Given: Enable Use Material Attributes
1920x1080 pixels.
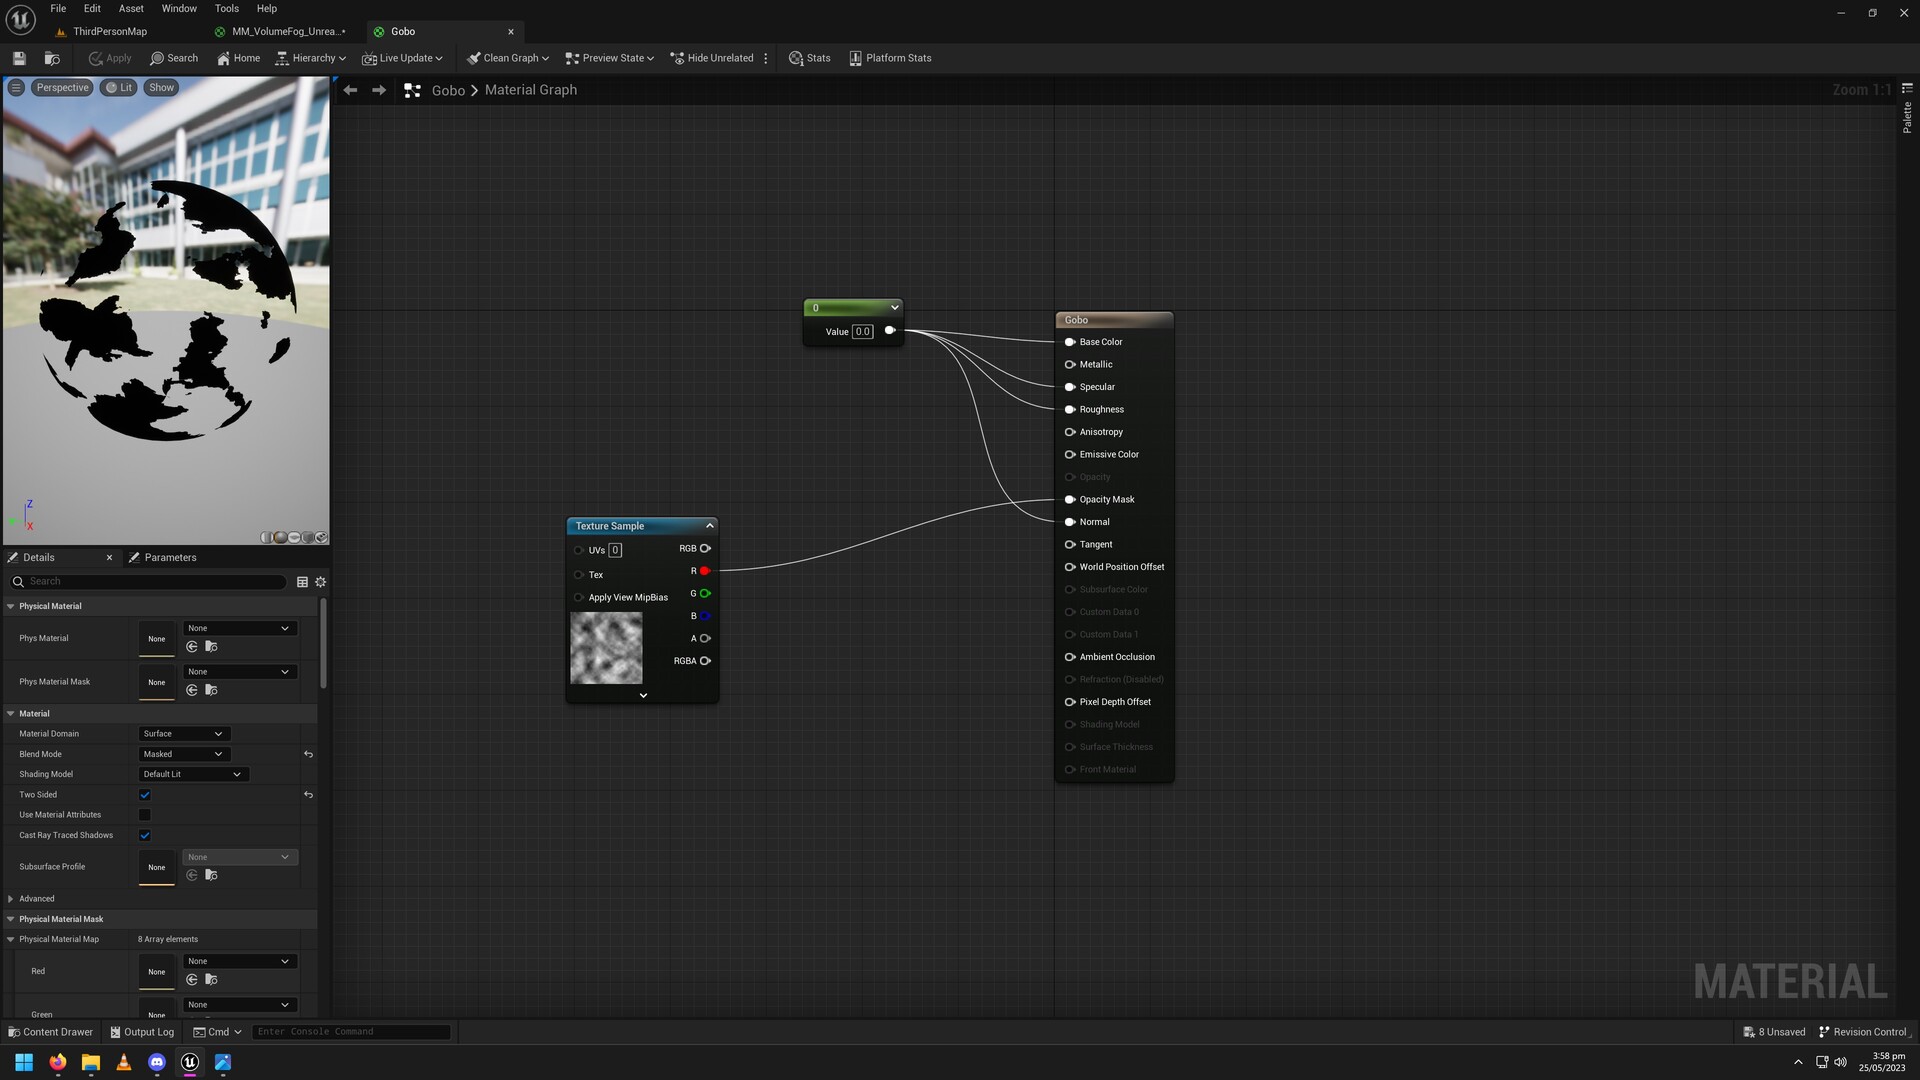Looking at the screenshot, I should [145, 814].
